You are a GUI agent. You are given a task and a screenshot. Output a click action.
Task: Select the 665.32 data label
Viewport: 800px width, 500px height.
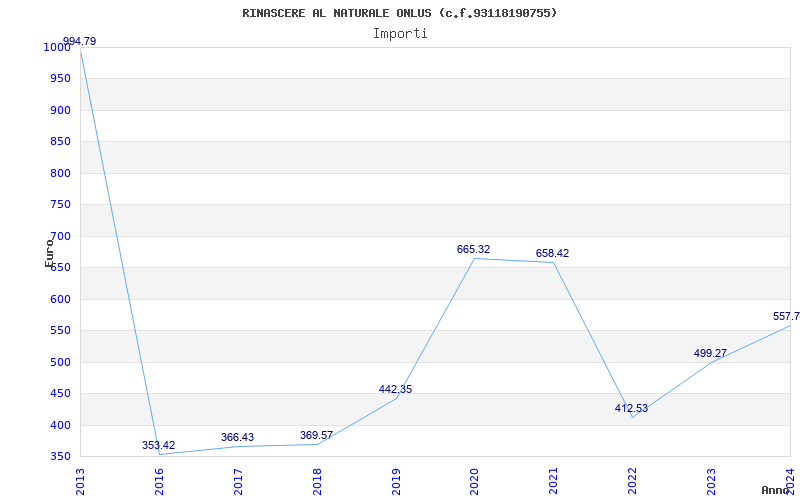coord(473,249)
